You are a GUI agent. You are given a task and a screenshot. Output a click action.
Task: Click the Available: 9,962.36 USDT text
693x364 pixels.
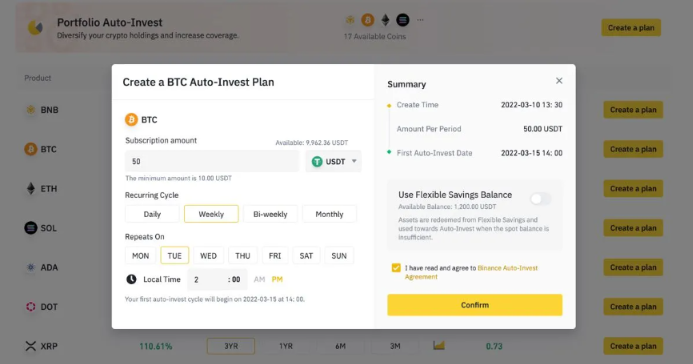point(312,143)
